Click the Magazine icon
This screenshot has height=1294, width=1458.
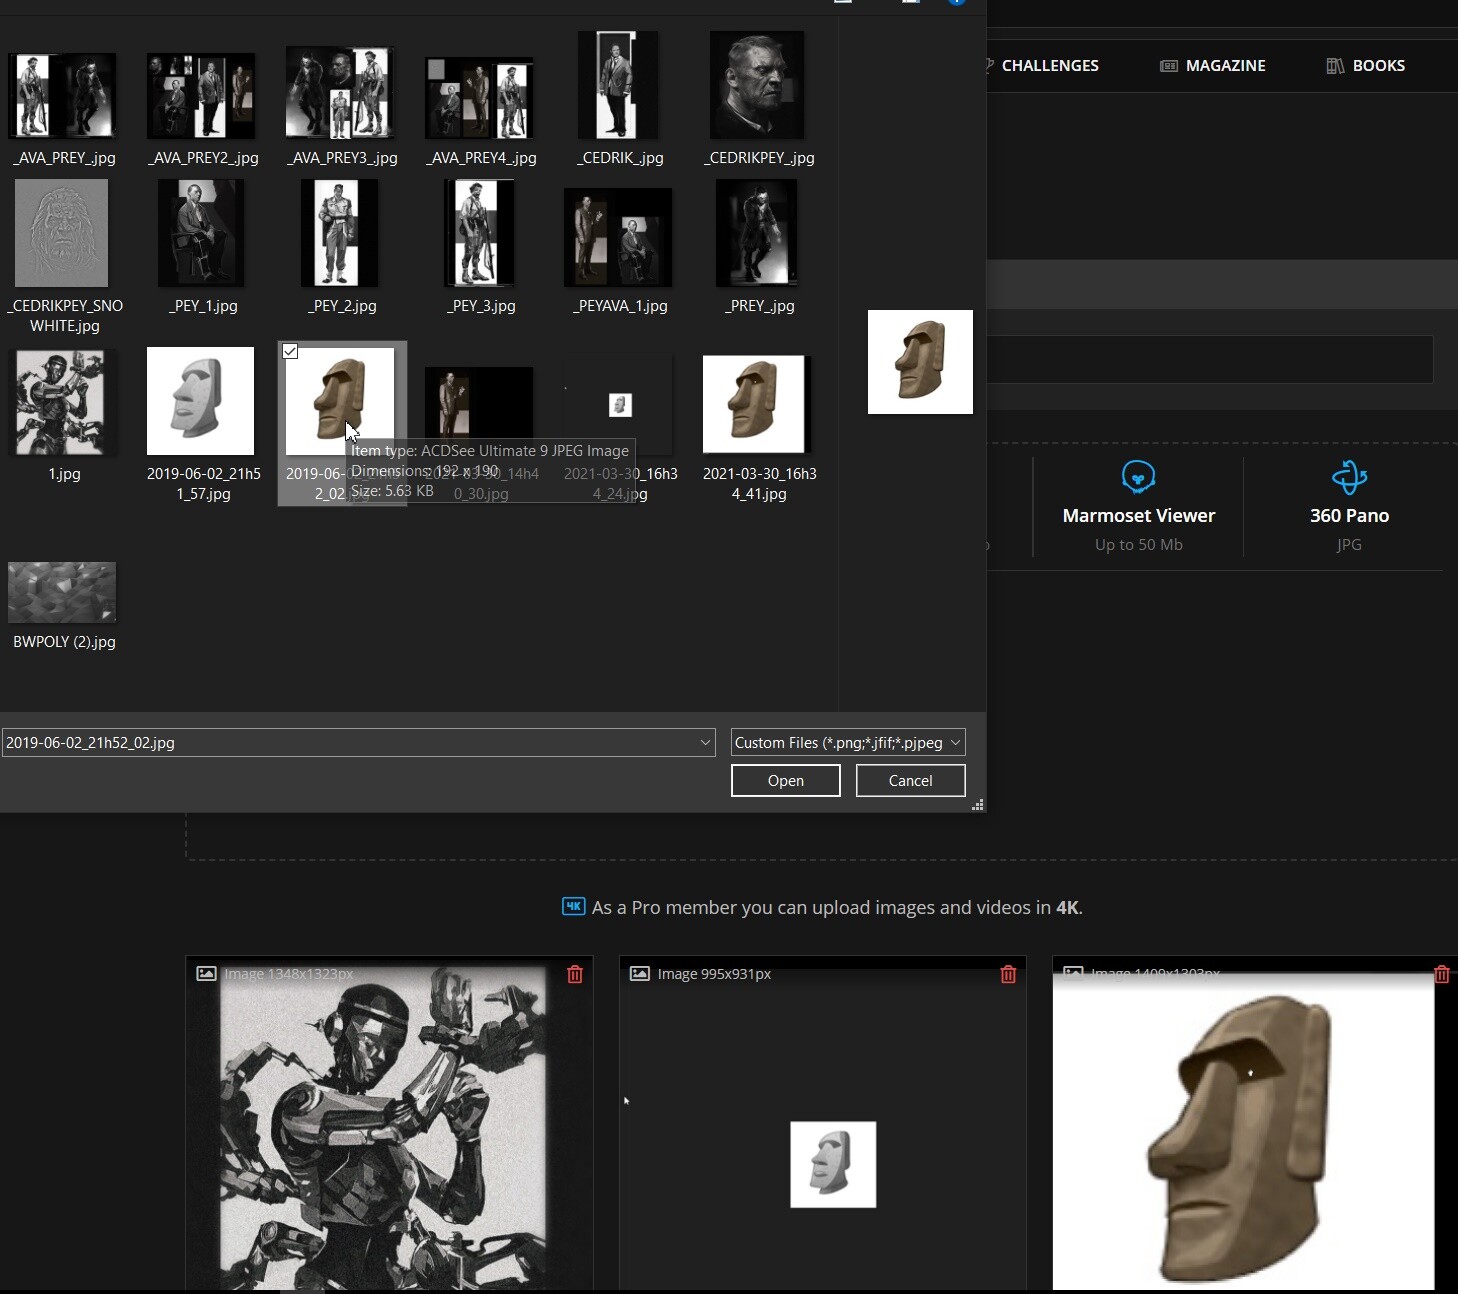1169,66
